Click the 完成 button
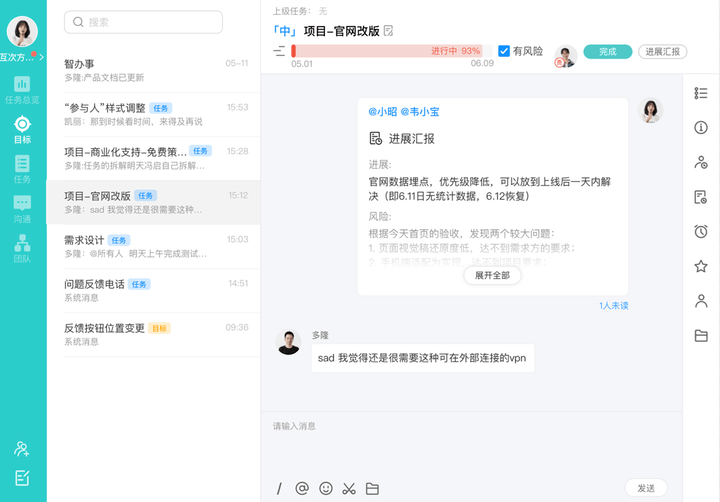The height and width of the screenshot is (502, 720). click(608, 51)
